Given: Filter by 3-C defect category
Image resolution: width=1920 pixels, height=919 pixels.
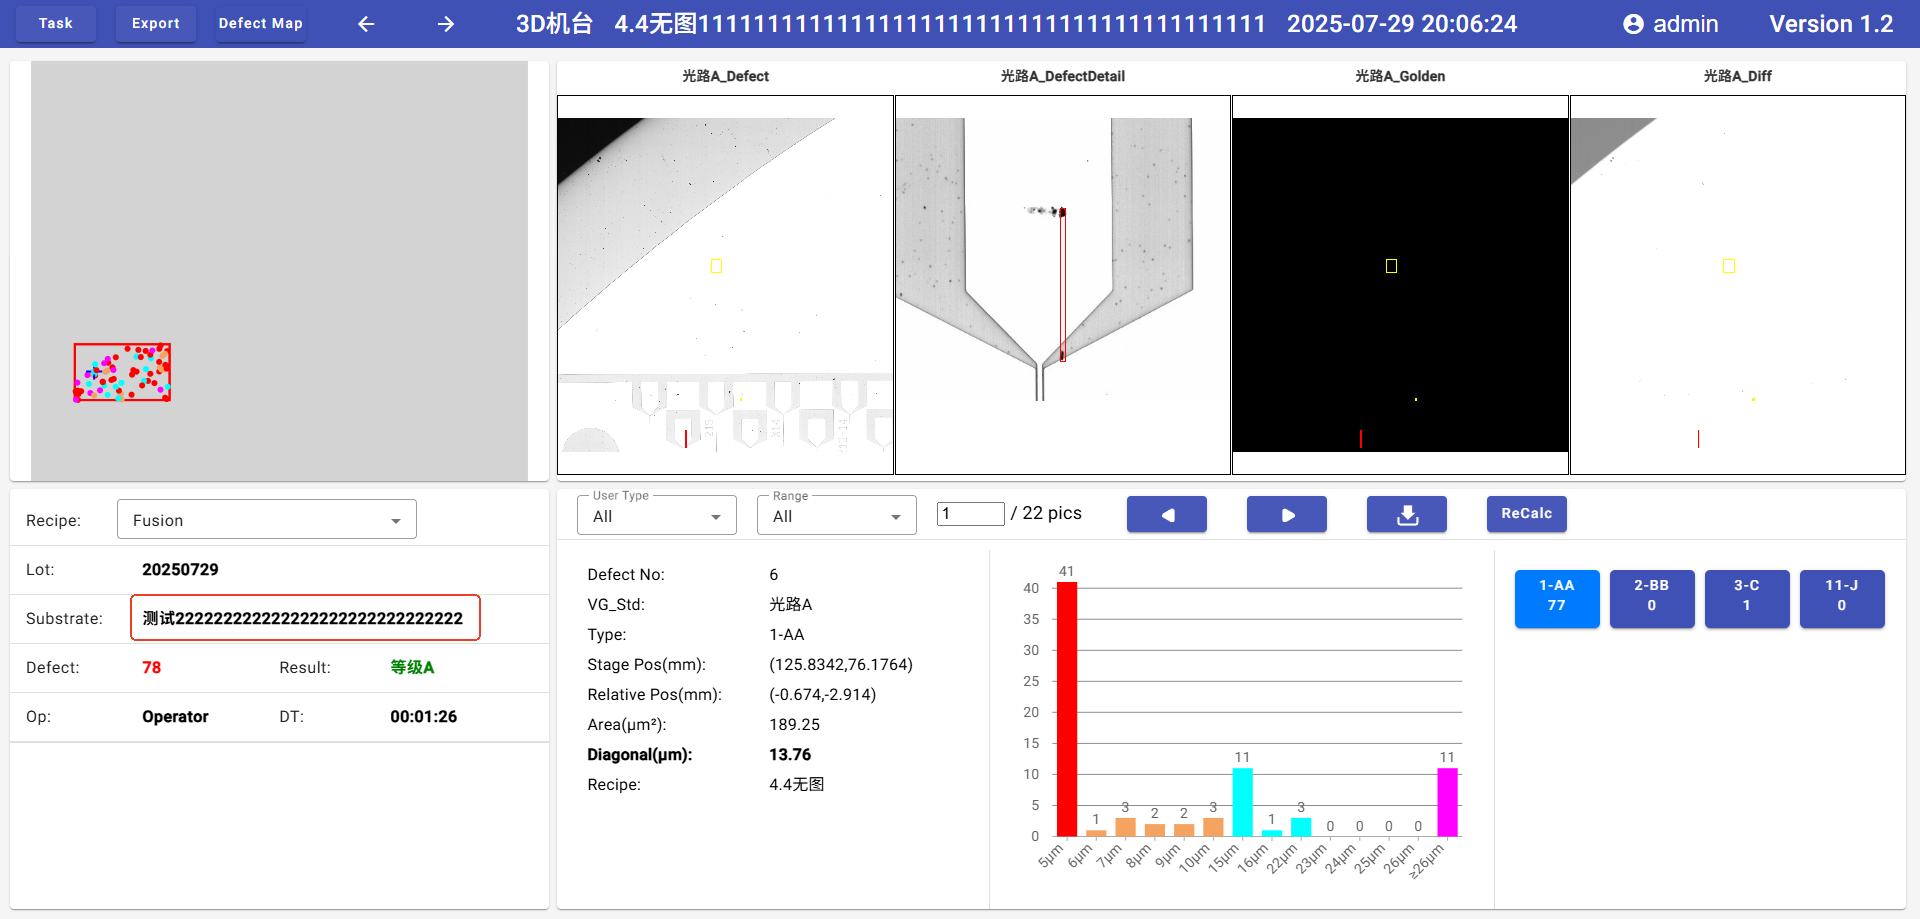Looking at the screenshot, I should (1746, 598).
